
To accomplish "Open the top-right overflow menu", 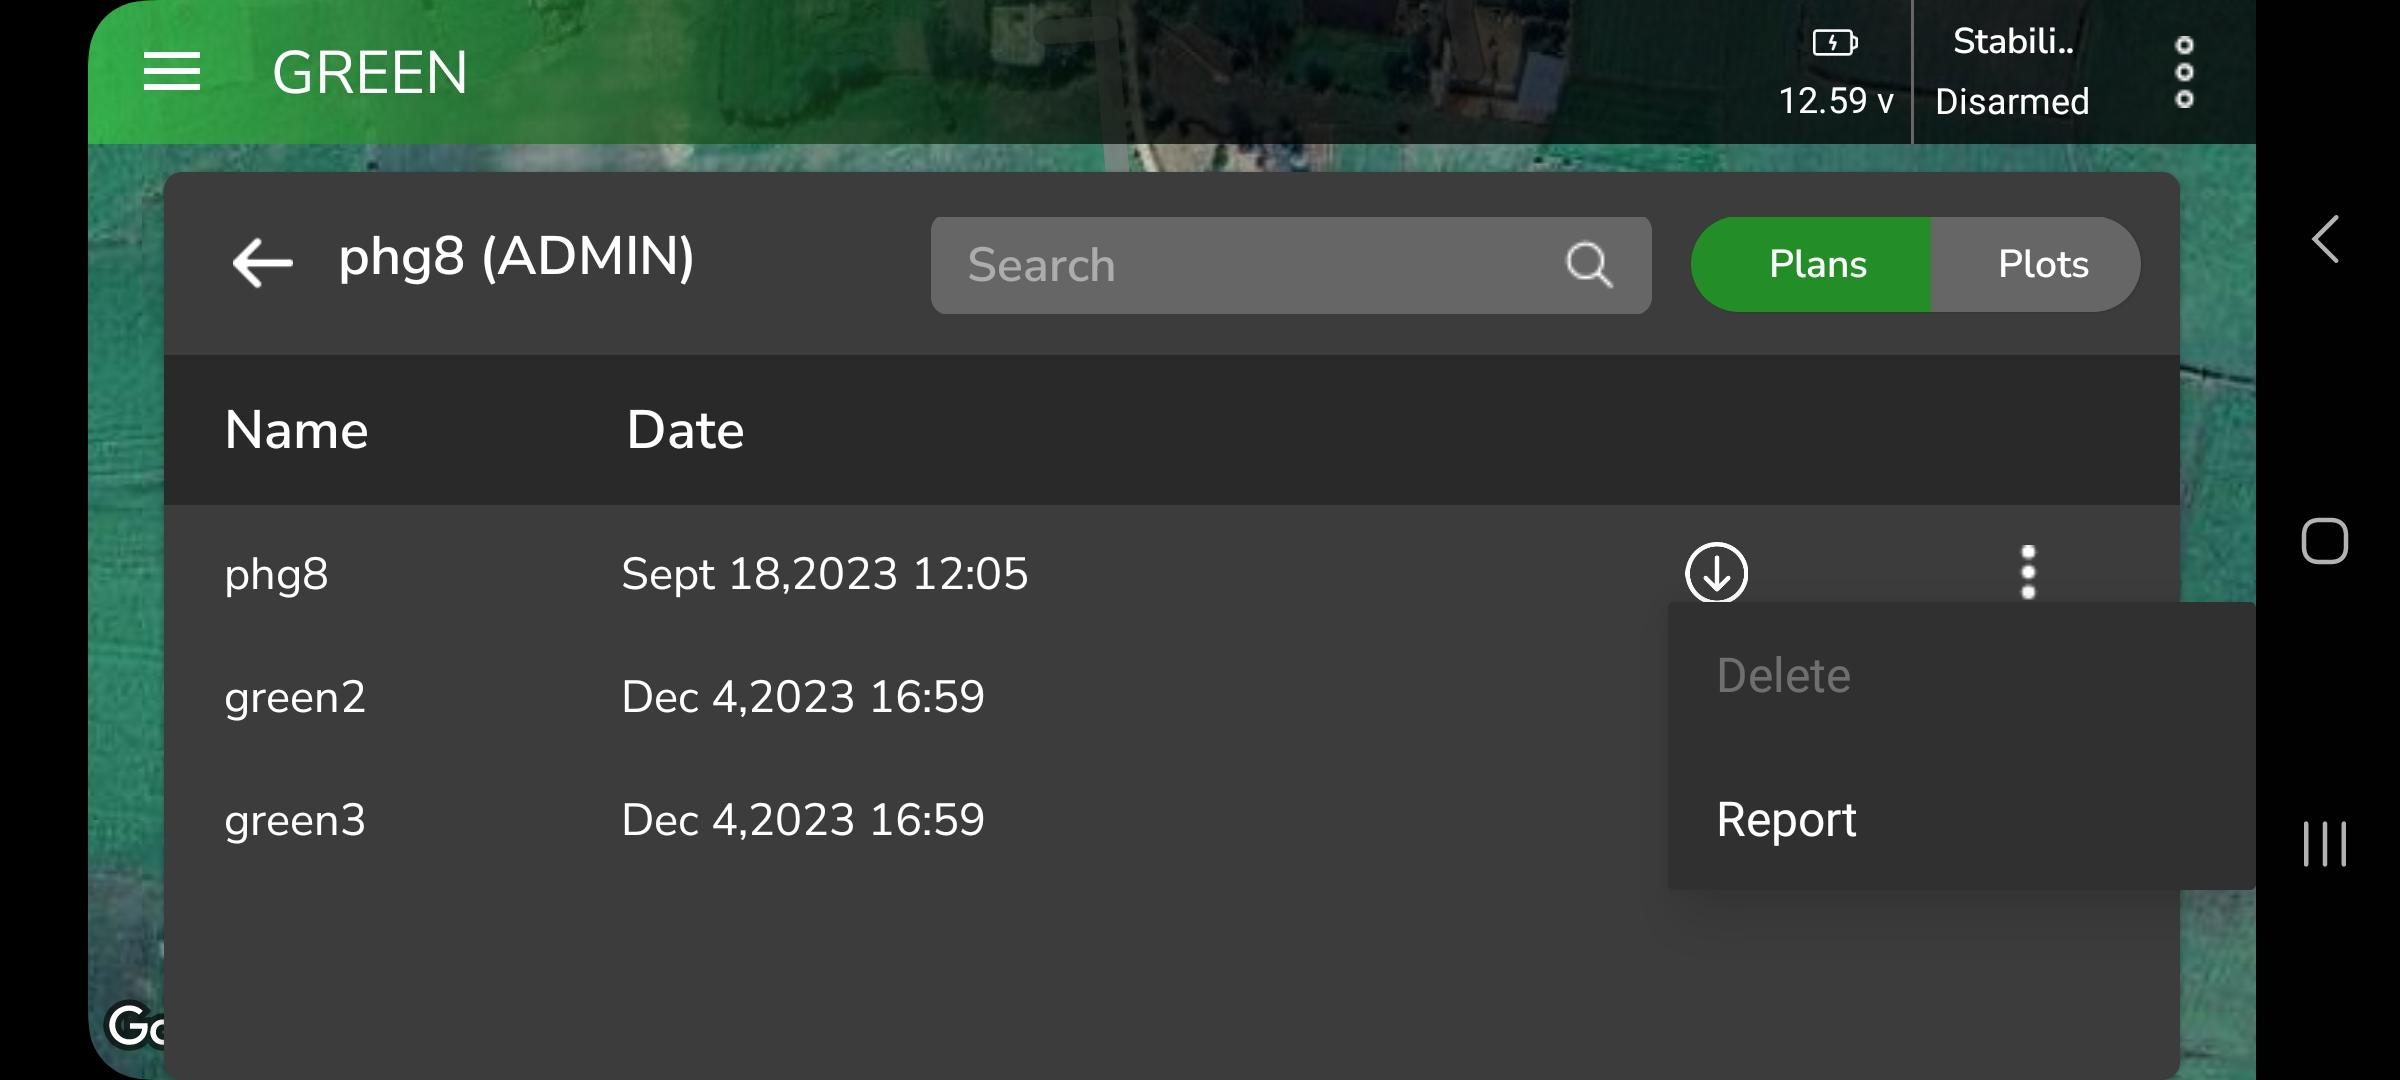I will pyautogui.click(x=2184, y=72).
